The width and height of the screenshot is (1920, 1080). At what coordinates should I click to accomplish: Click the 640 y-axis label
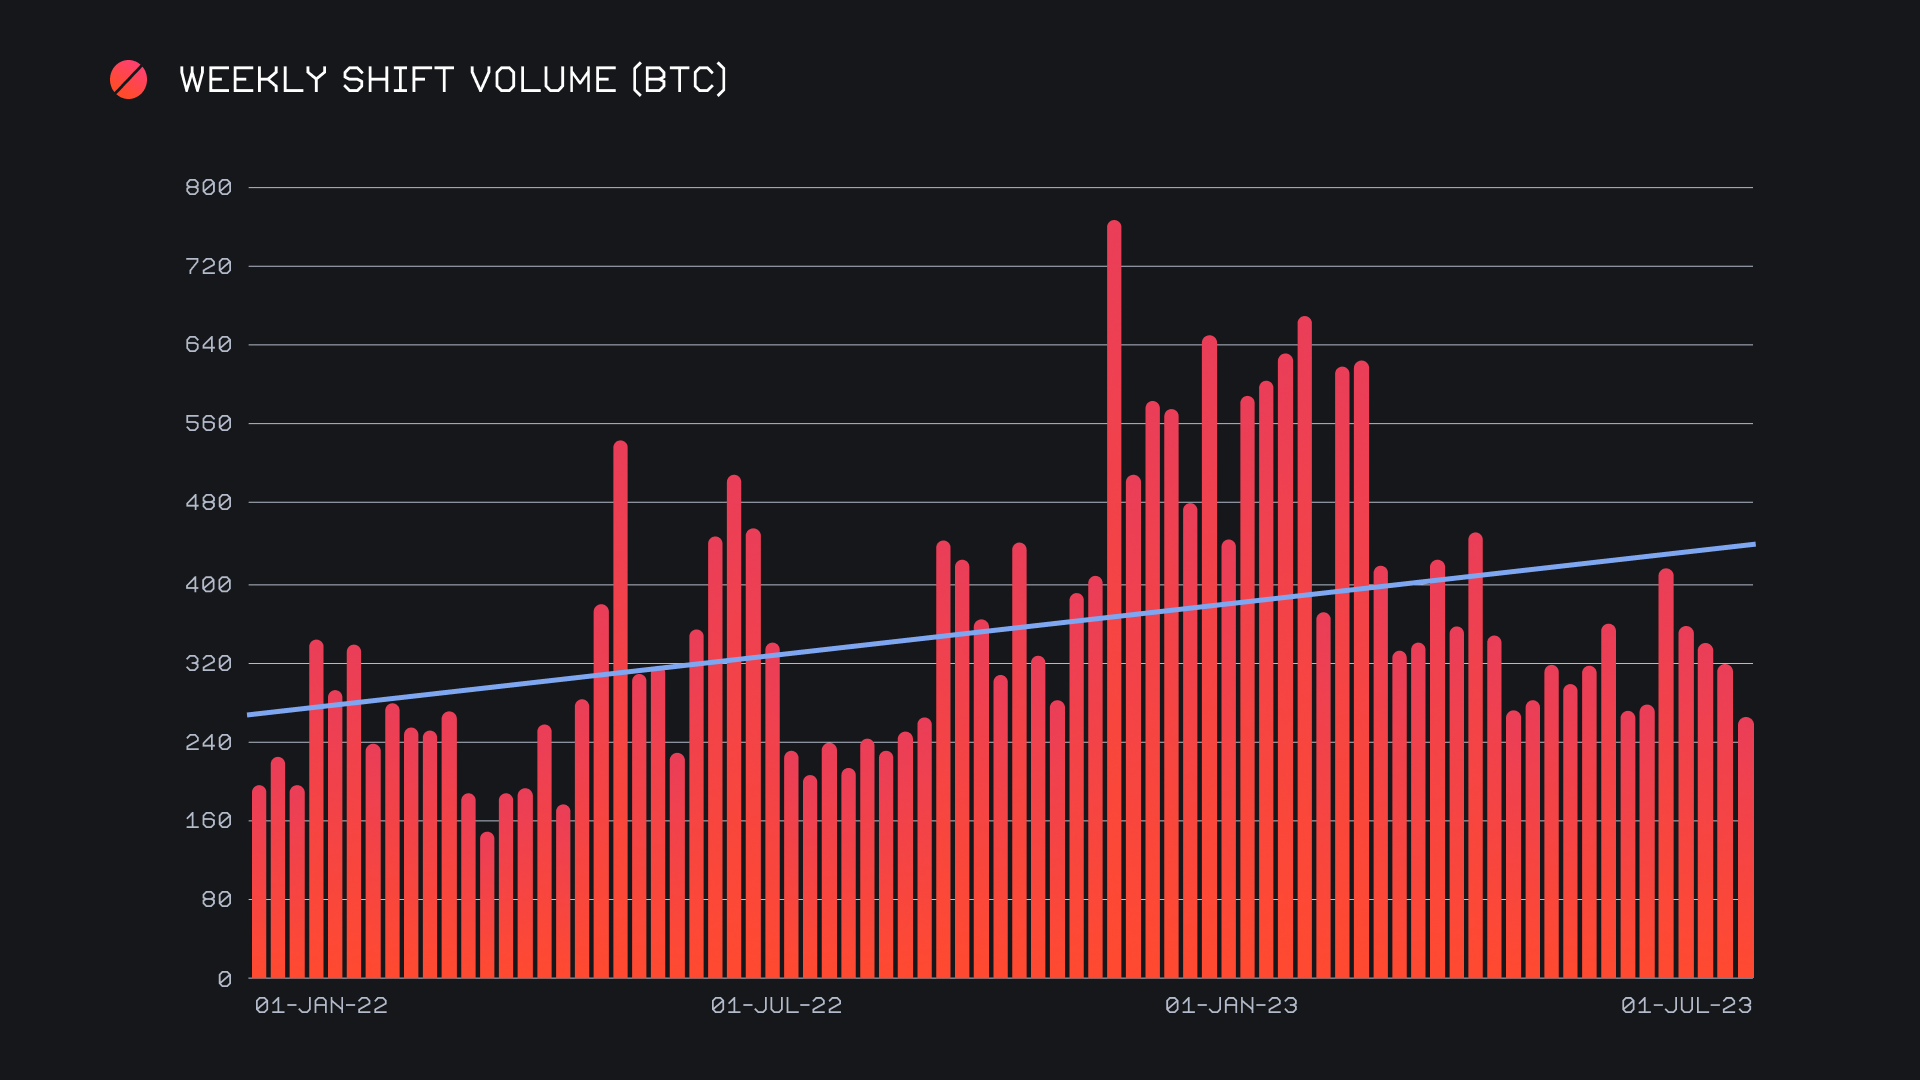208,345
